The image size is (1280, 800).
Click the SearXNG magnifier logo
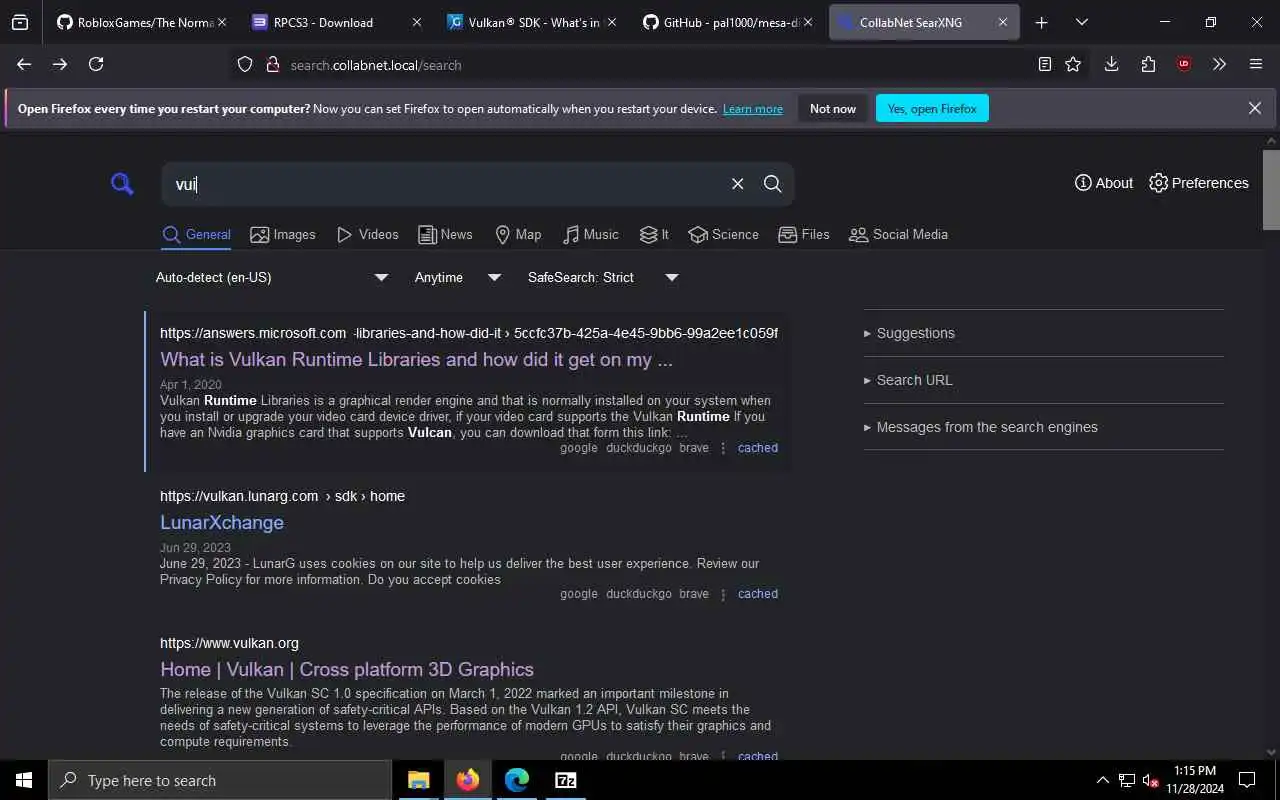pos(122,183)
